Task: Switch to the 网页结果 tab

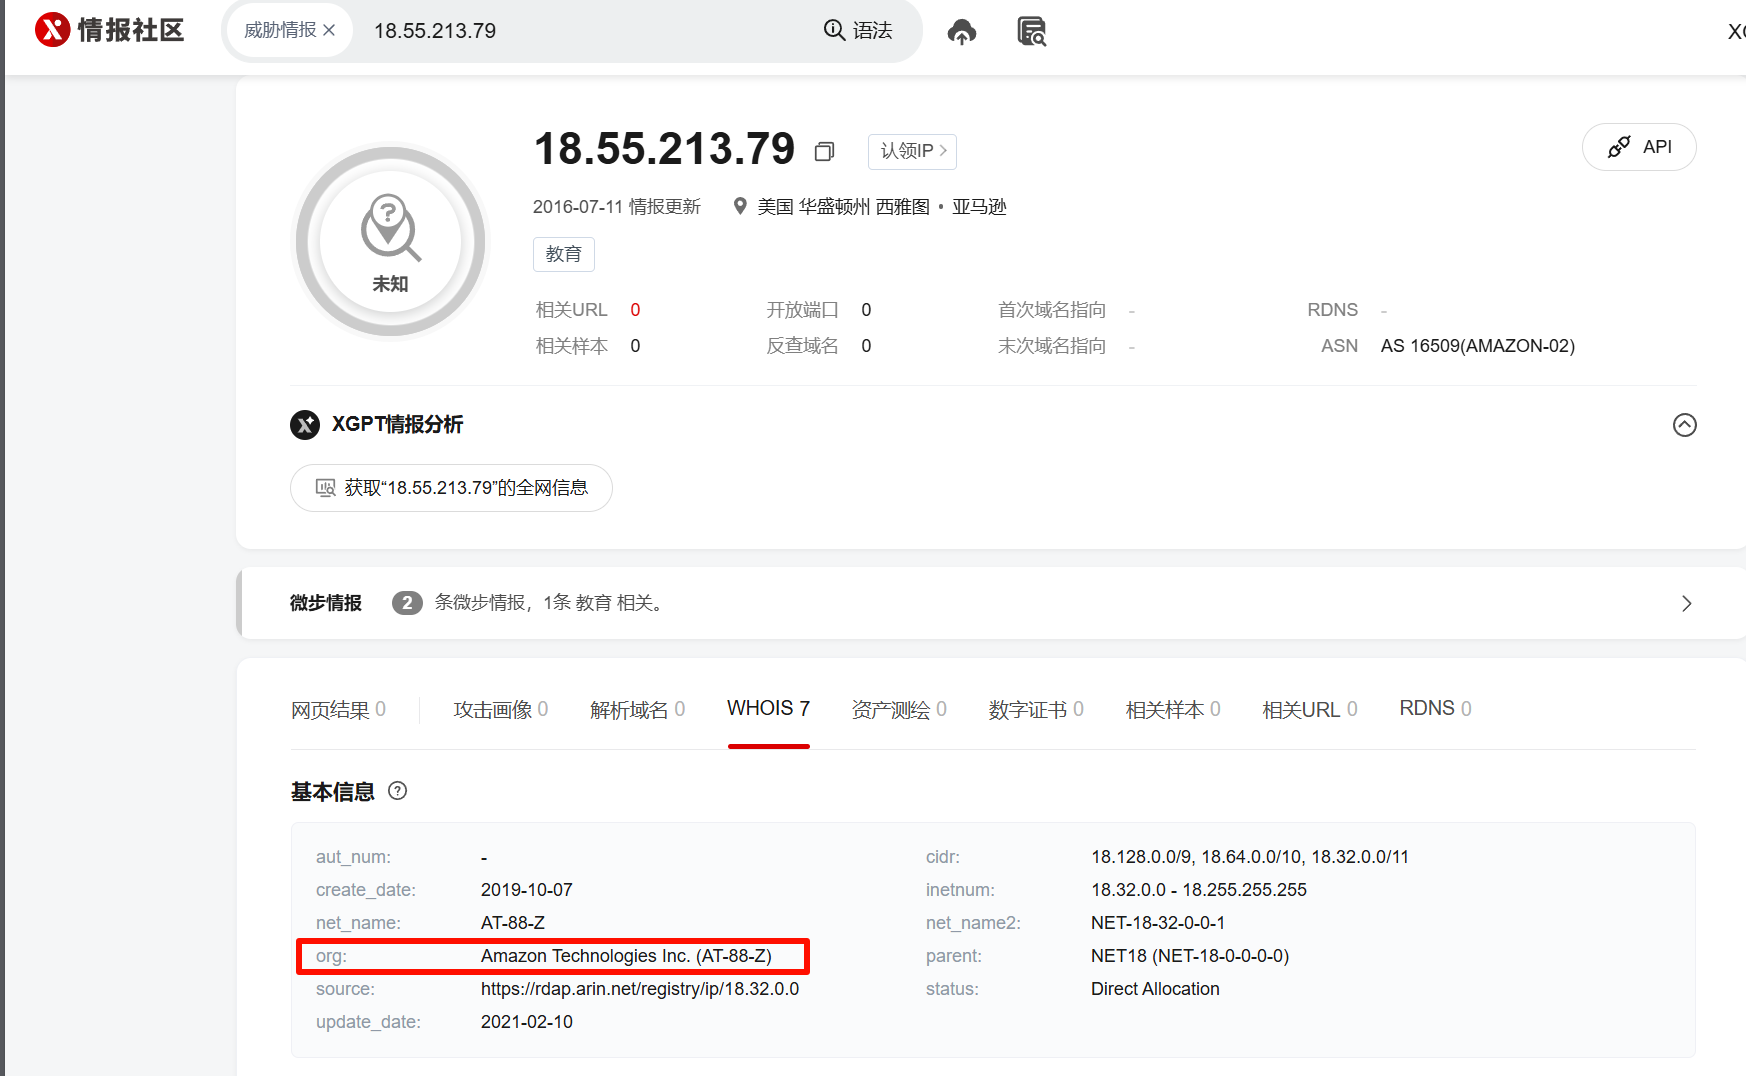Action: pyautogui.click(x=338, y=709)
